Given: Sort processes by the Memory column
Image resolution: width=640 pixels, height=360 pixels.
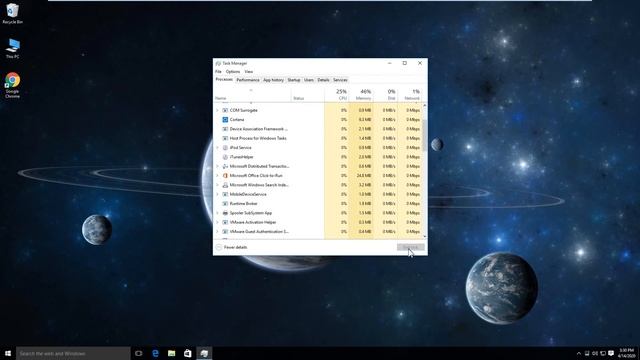Looking at the screenshot, I should (361, 95).
